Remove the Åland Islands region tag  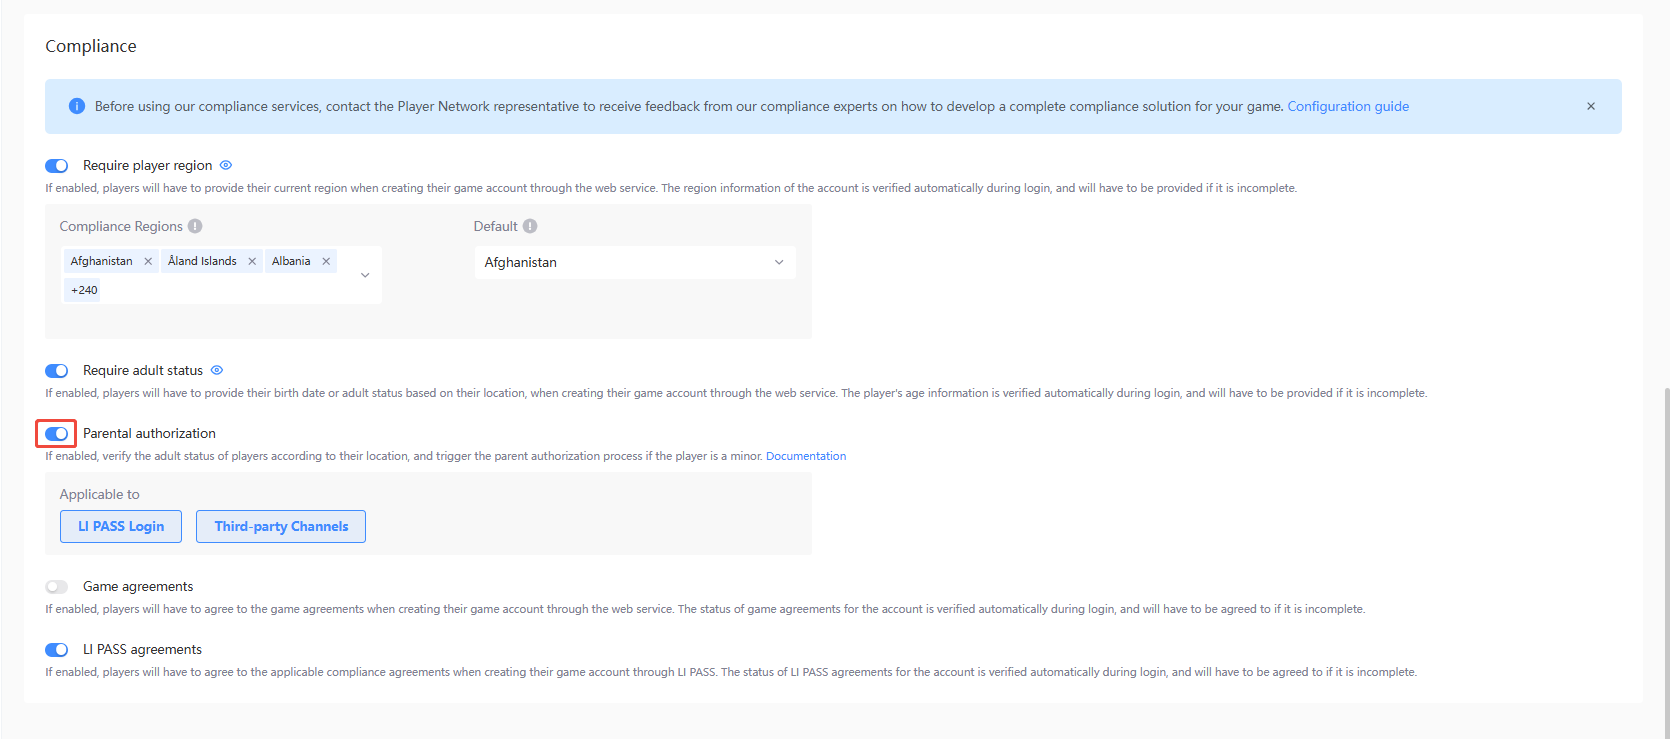coord(252,261)
